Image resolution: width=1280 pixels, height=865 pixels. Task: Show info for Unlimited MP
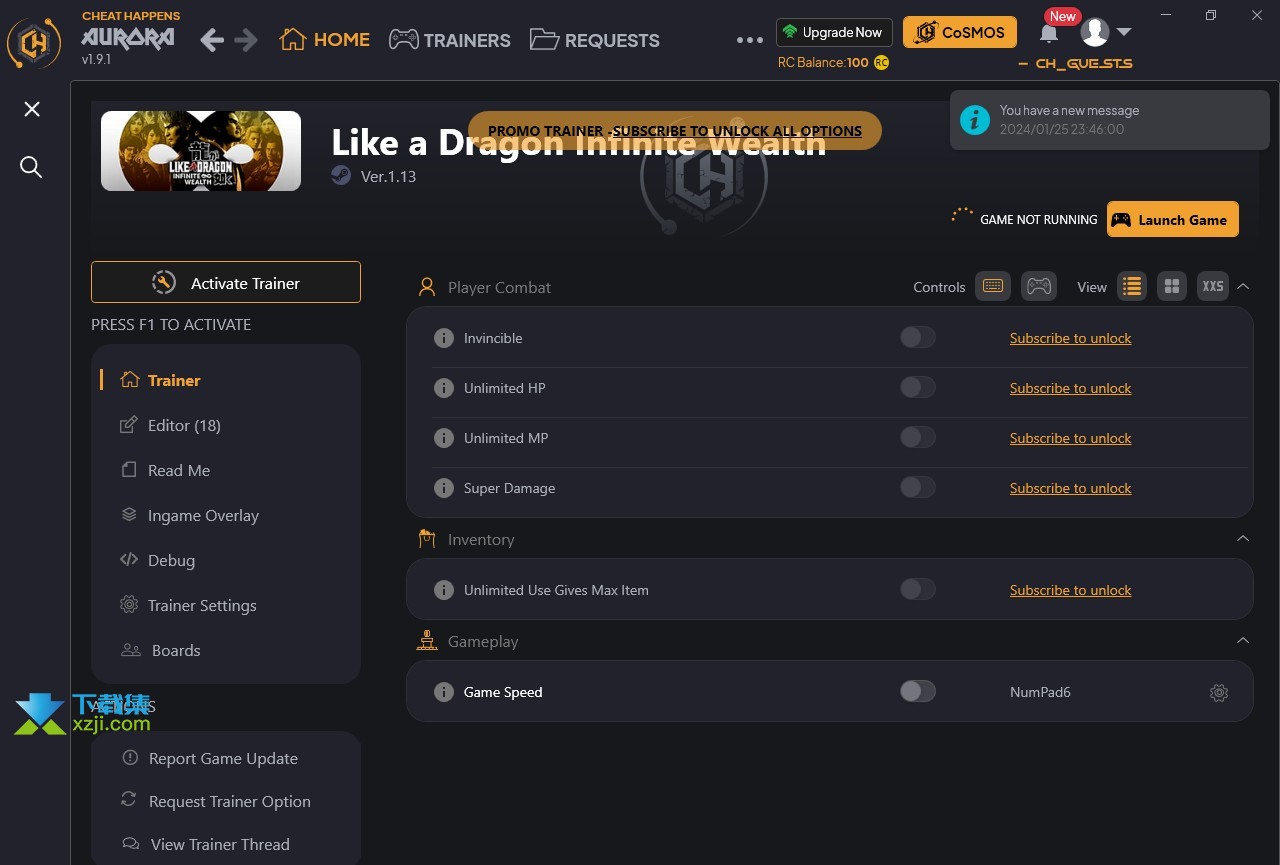click(x=444, y=438)
